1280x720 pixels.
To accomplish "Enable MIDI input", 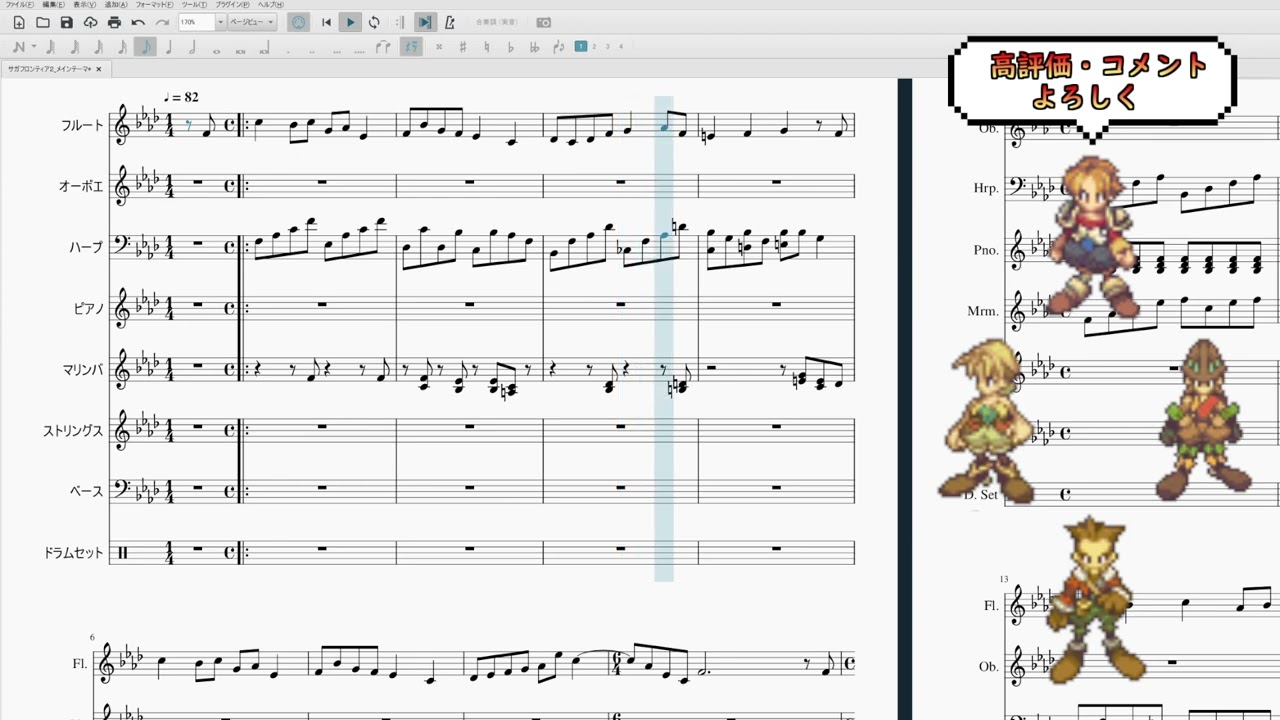I will point(298,22).
